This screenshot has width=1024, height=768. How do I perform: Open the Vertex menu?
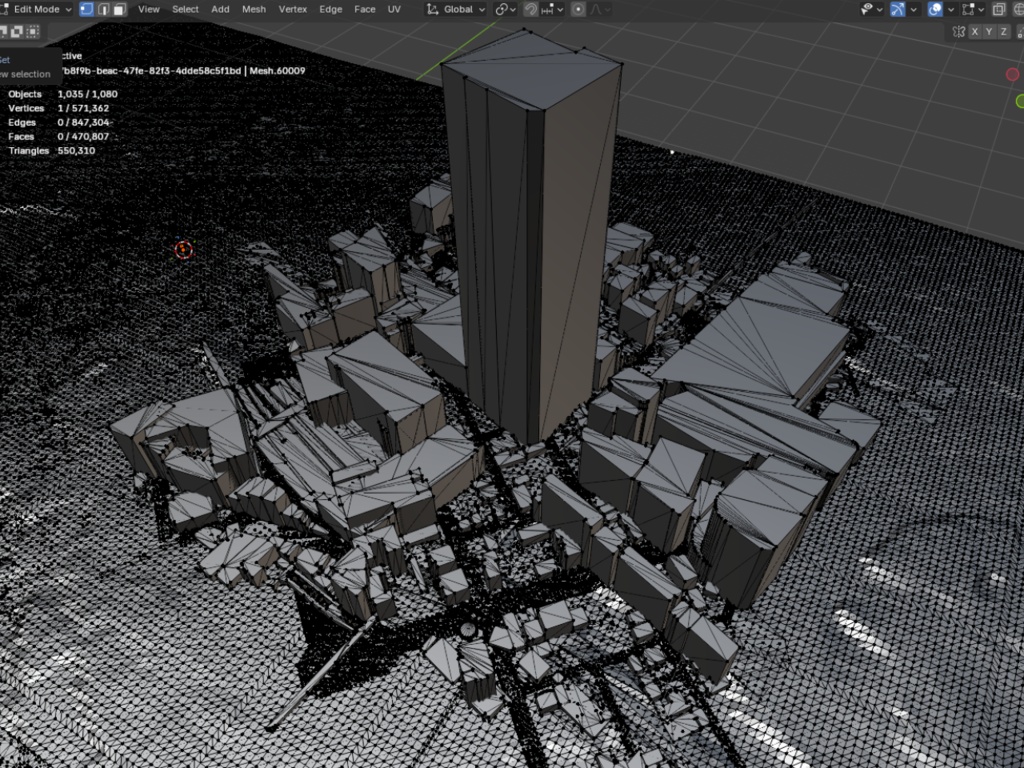point(293,9)
